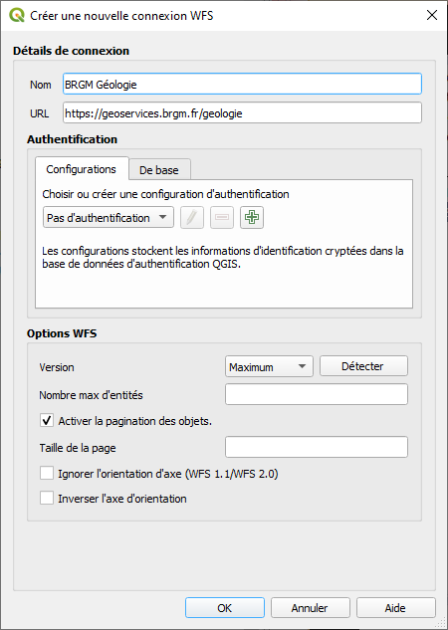Click the Annuler button
This screenshot has height=630, width=448.
[x=310, y=608]
